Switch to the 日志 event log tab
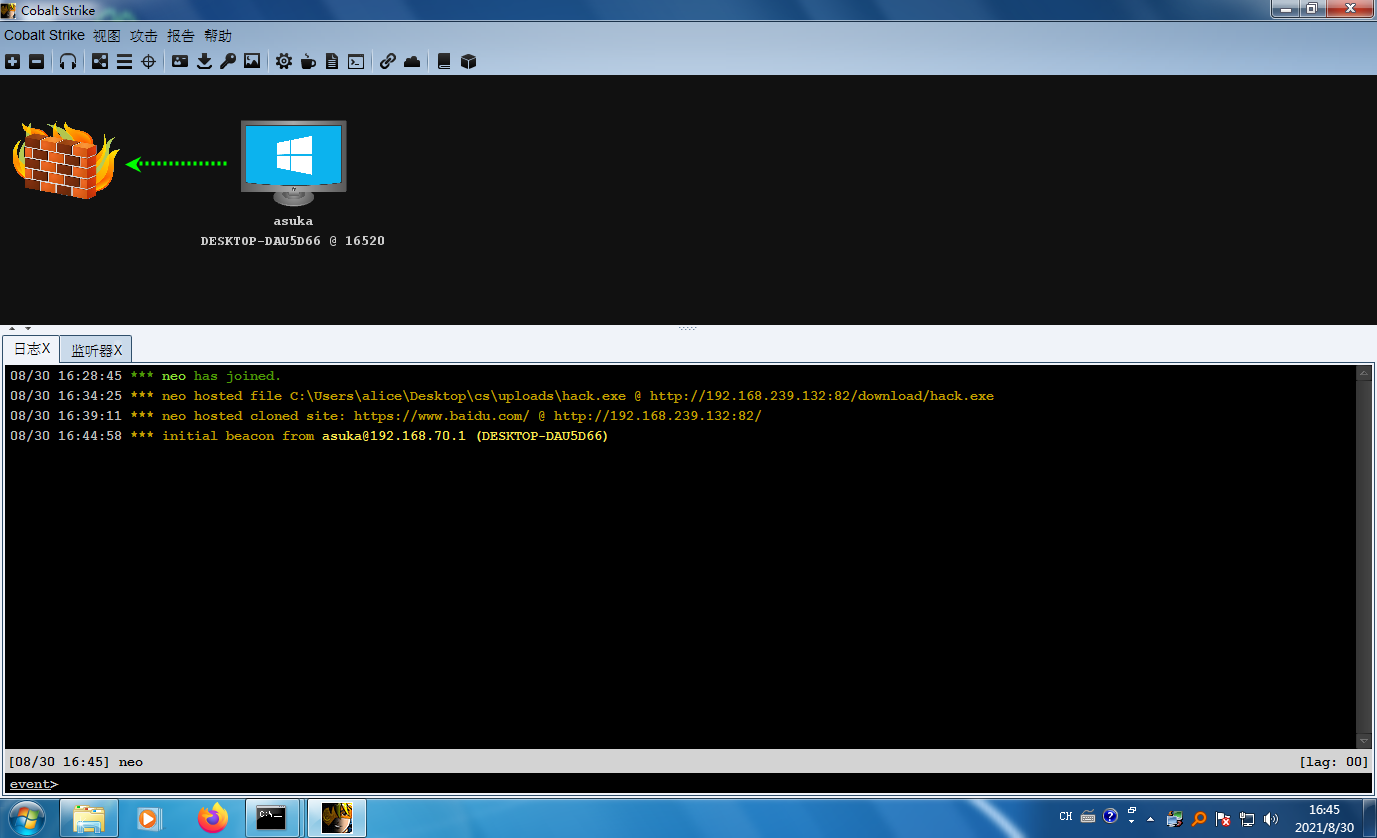 (x=31, y=349)
